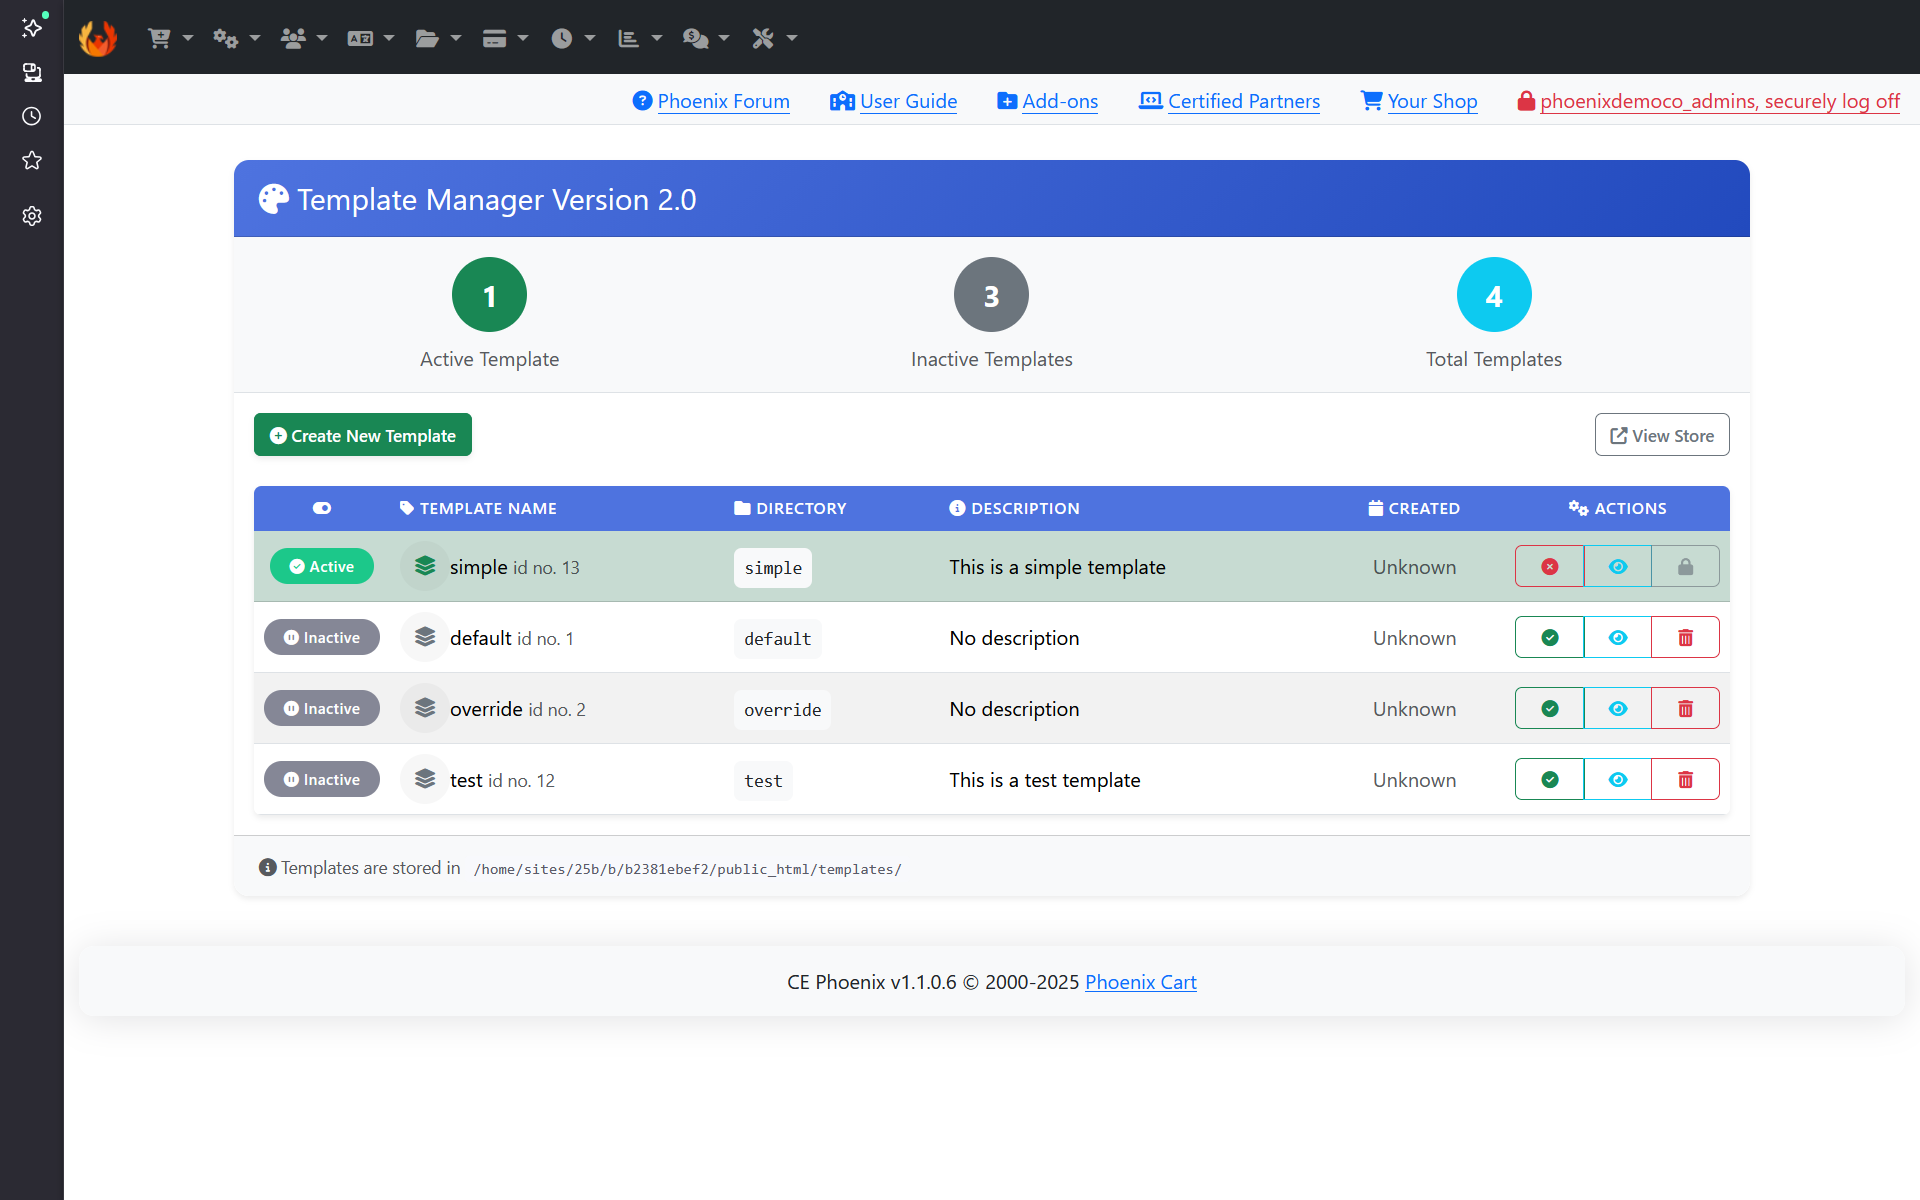
Task: Click 'This is a test template' description
Action: coord(1045,780)
